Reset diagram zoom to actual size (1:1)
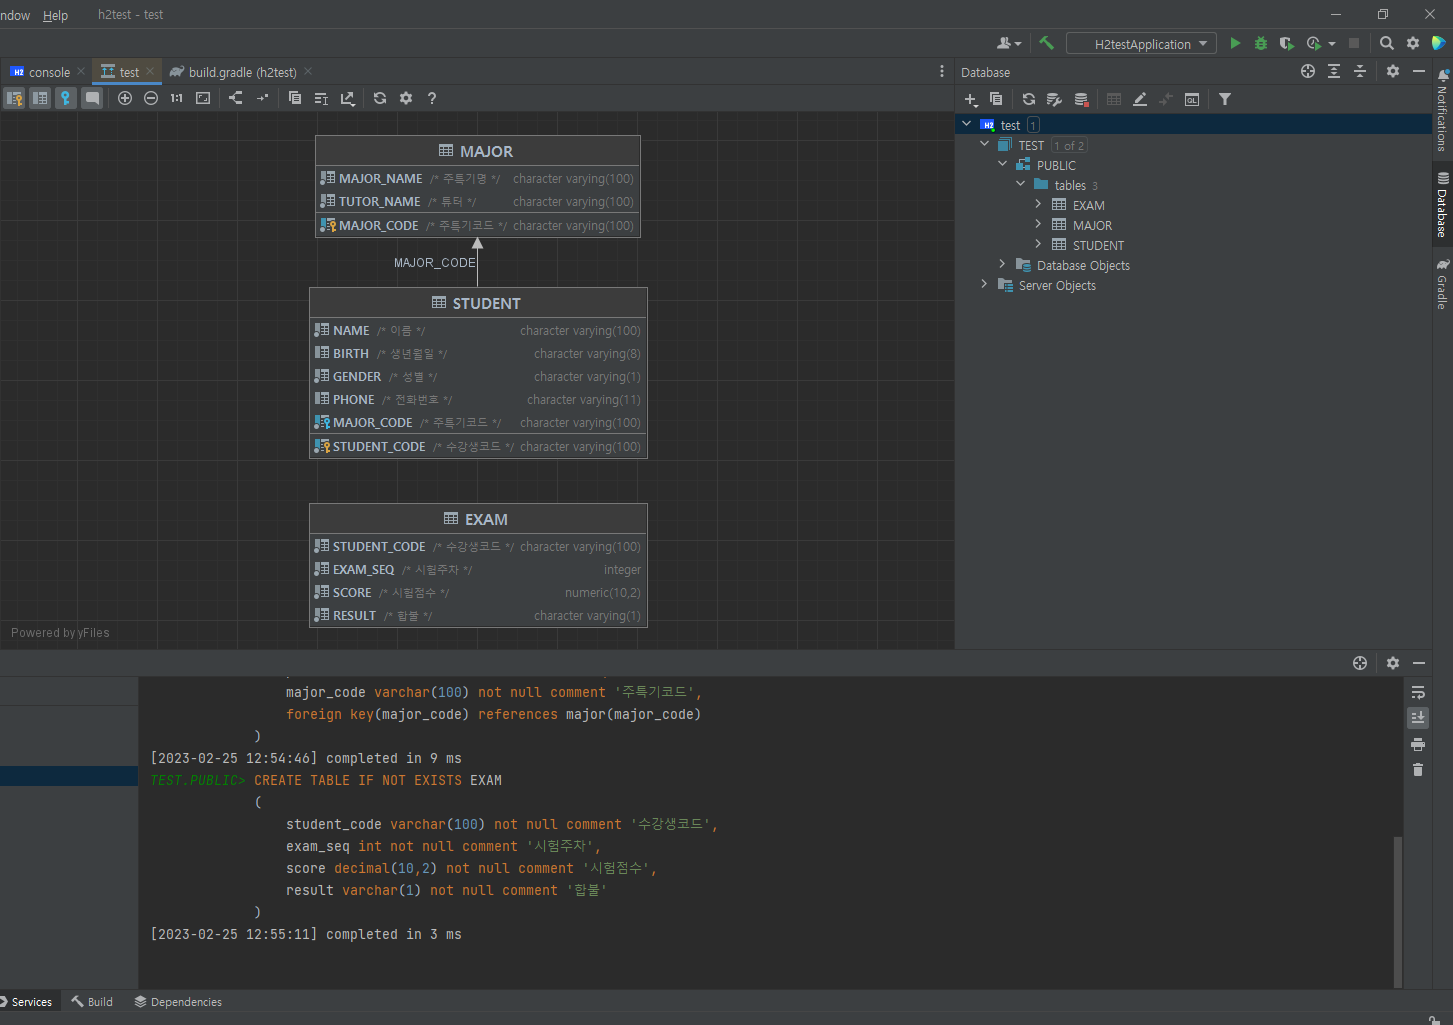1453x1025 pixels. (176, 98)
